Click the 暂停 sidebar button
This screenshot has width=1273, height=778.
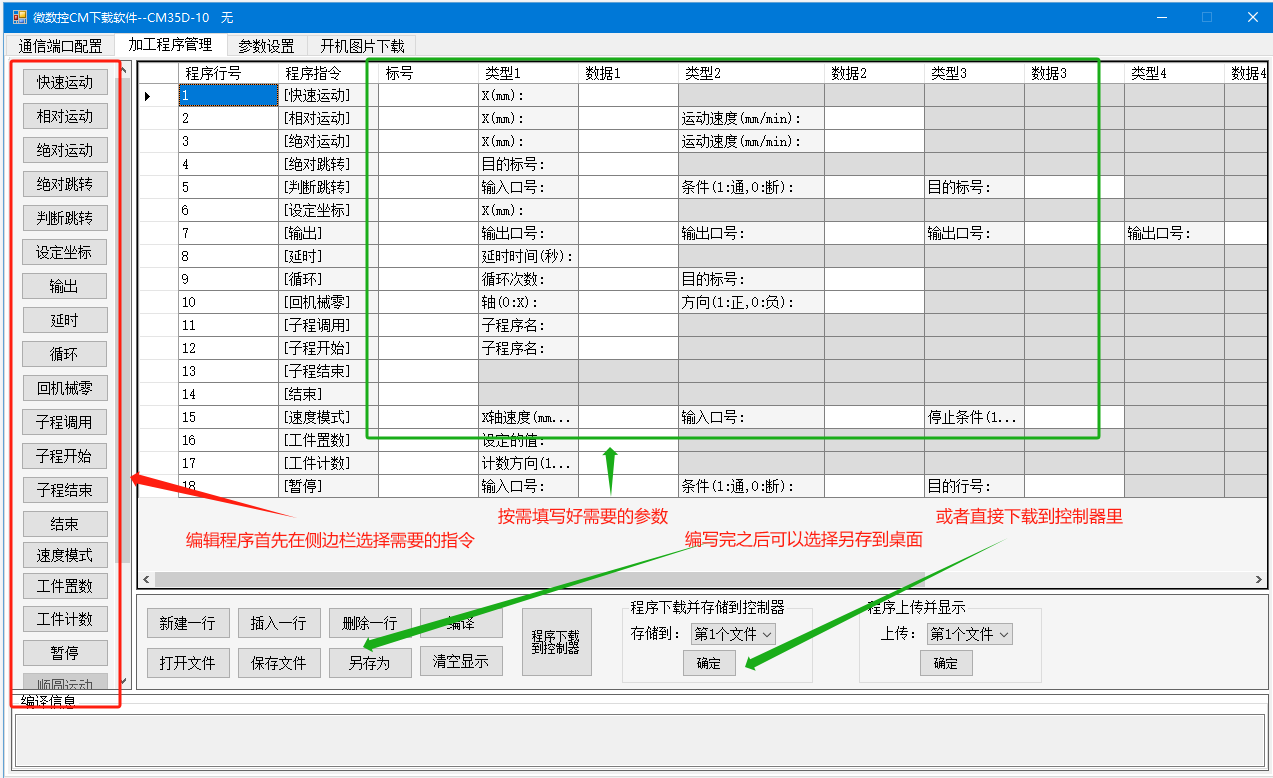point(65,653)
